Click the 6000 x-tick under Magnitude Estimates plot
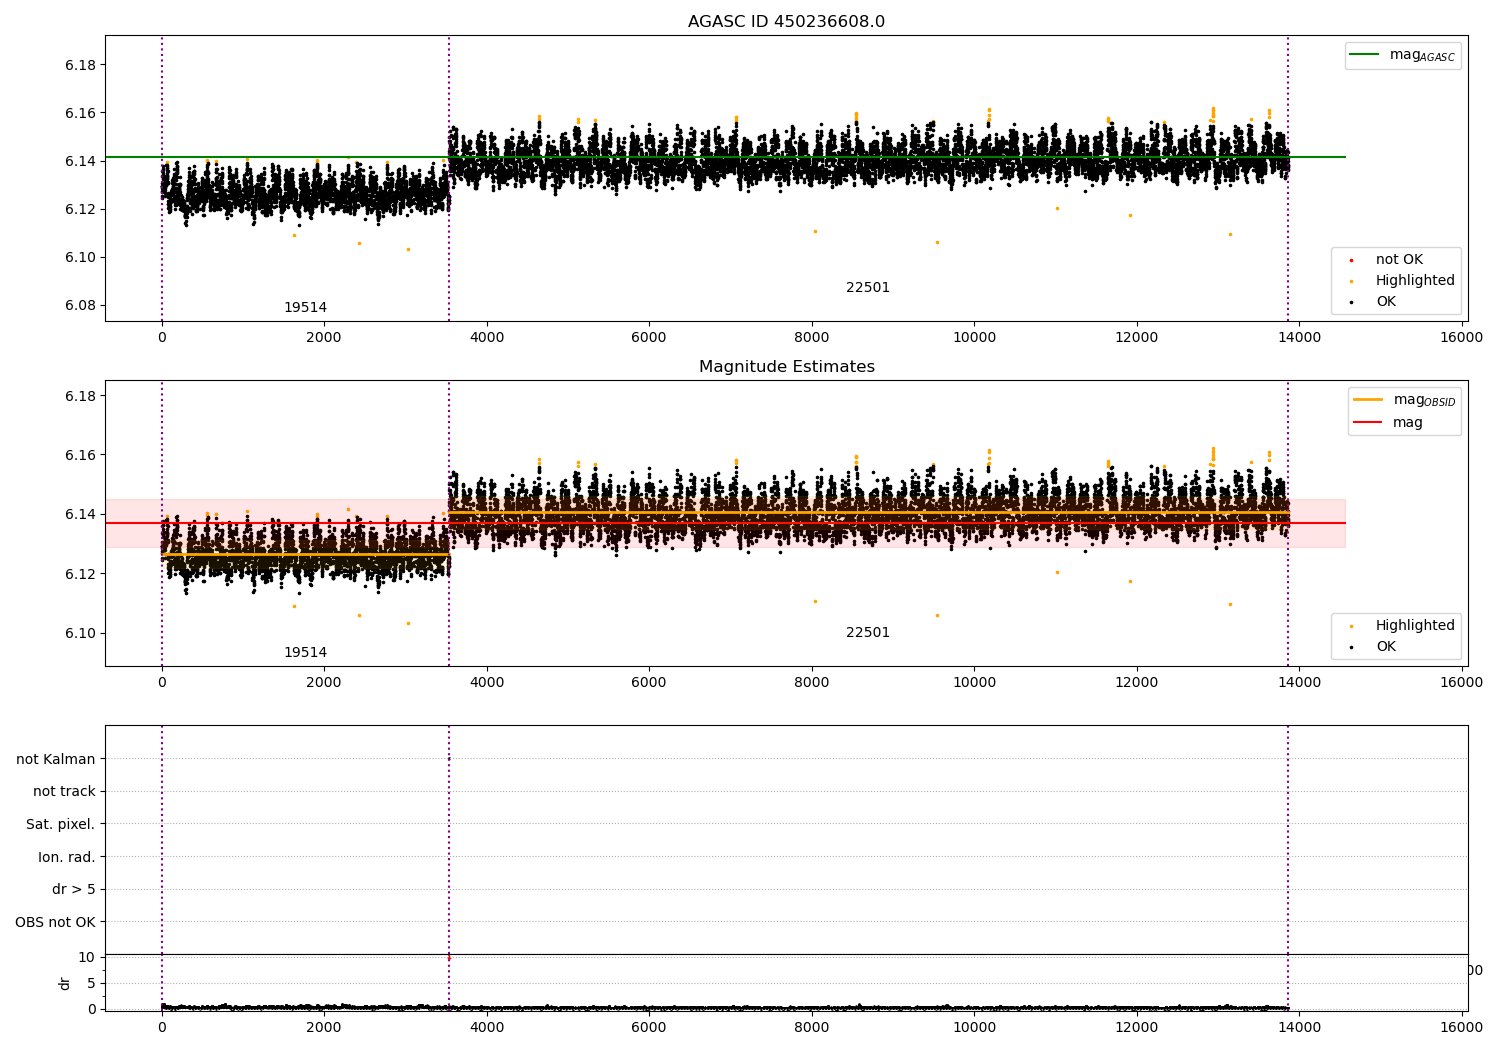Screen dimensions: 1500x1050 click(x=649, y=683)
